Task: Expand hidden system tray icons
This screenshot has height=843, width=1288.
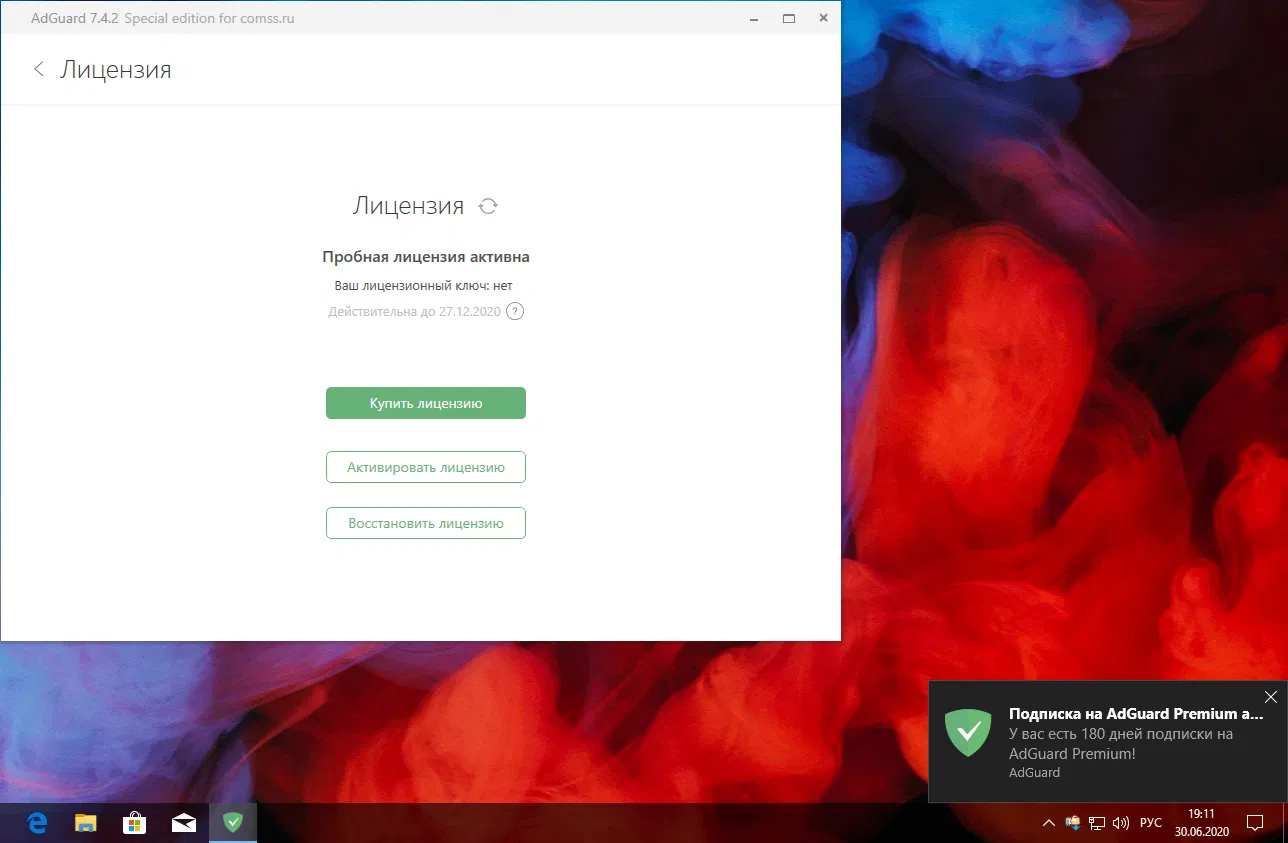Action: (1048, 822)
